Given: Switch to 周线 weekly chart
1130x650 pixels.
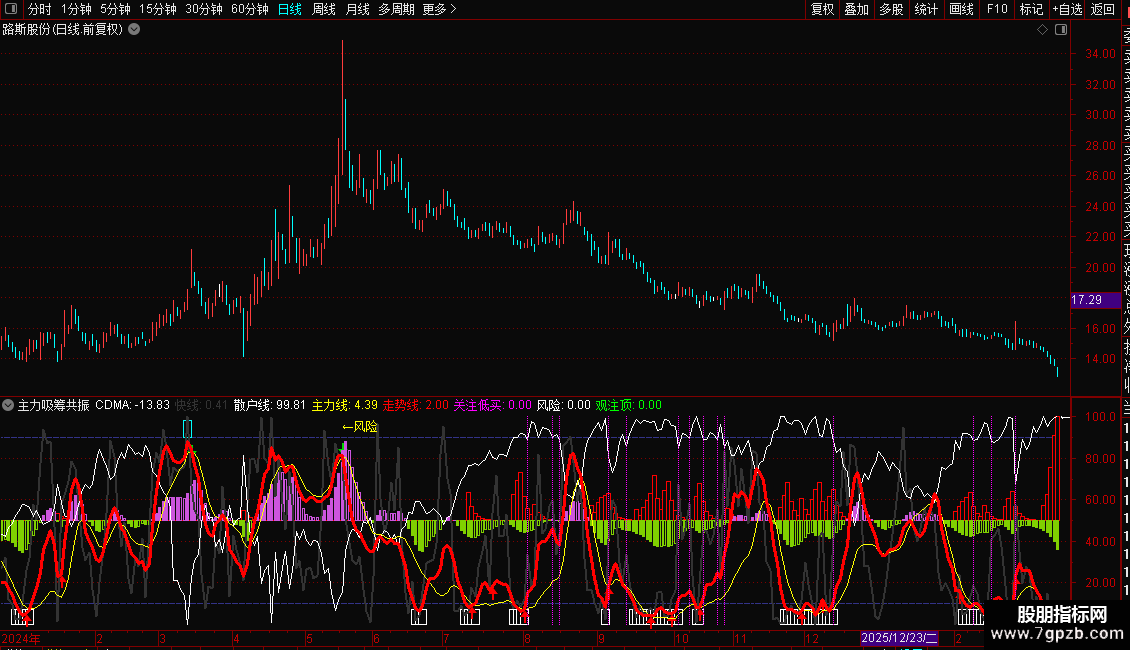Looking at the screenshot, I should point(324,9).
